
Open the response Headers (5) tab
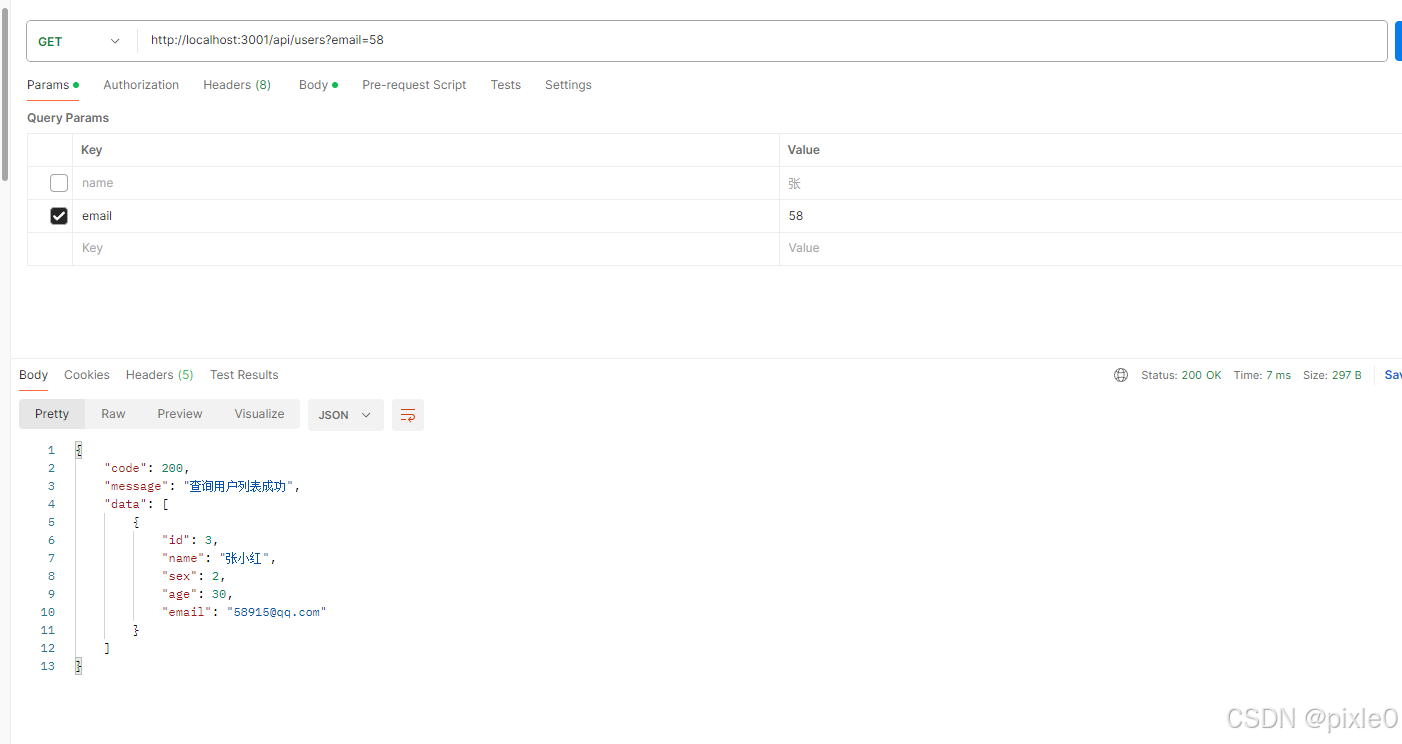(x=160, y=375)
